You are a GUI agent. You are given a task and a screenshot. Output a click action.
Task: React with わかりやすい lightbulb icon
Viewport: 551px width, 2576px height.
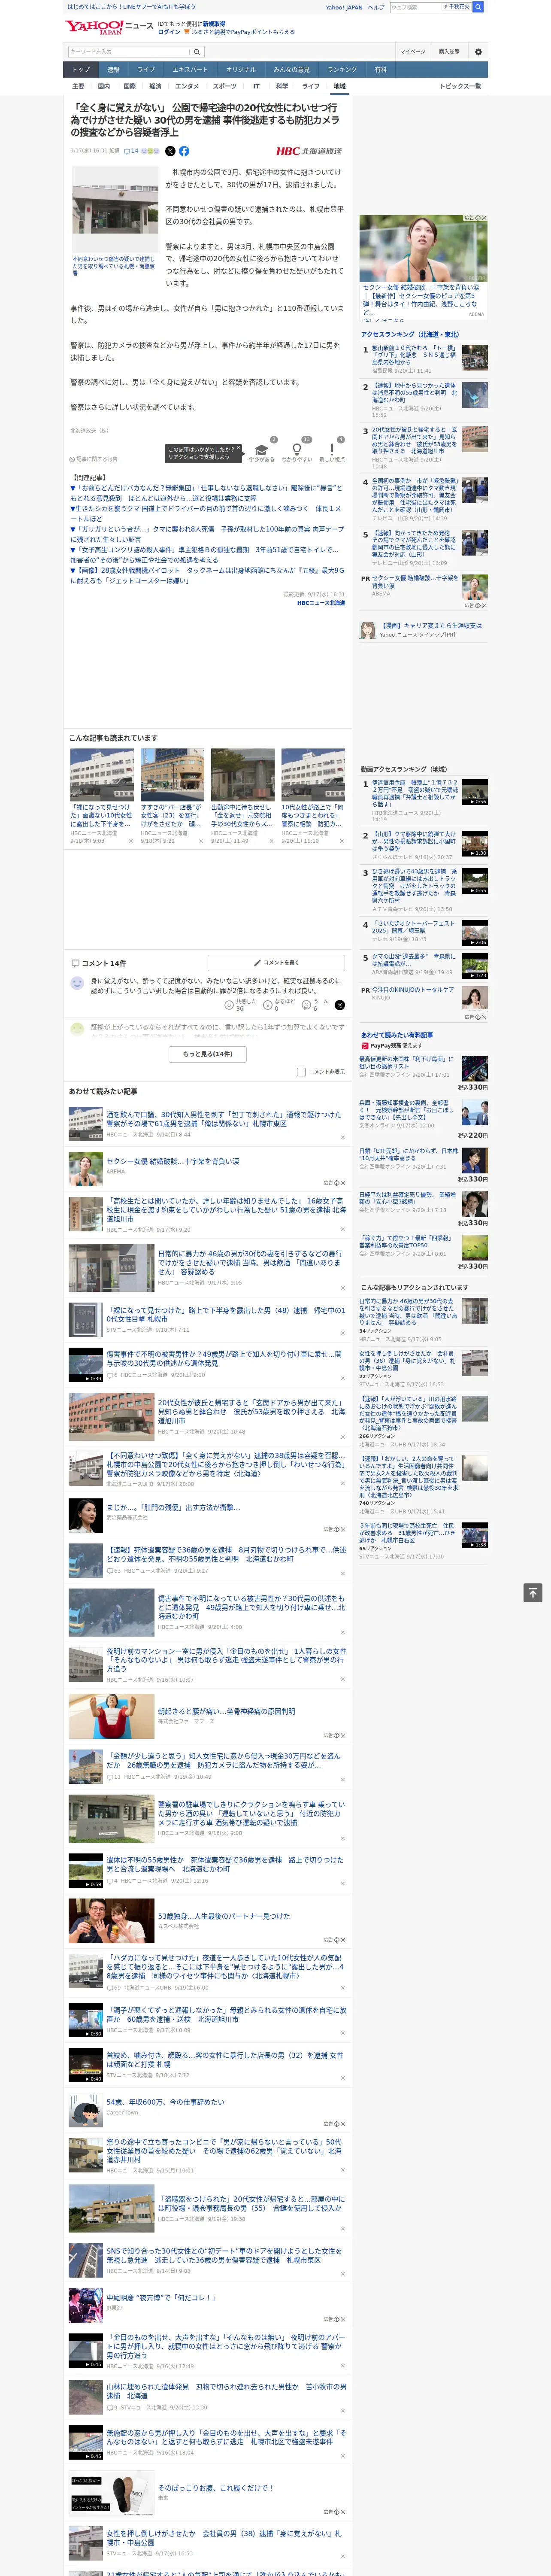click(x=297, y=450)
